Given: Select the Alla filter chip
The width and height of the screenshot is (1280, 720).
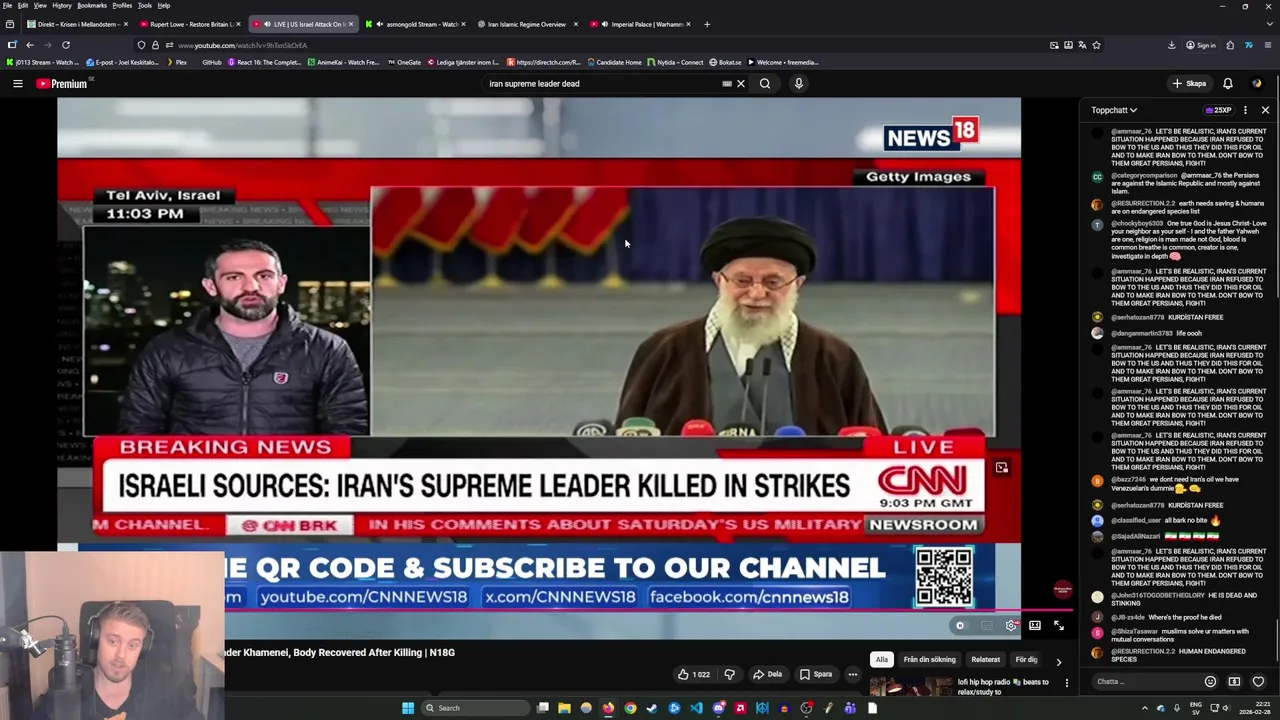Looking at the screenshot, I should (881, 660).
